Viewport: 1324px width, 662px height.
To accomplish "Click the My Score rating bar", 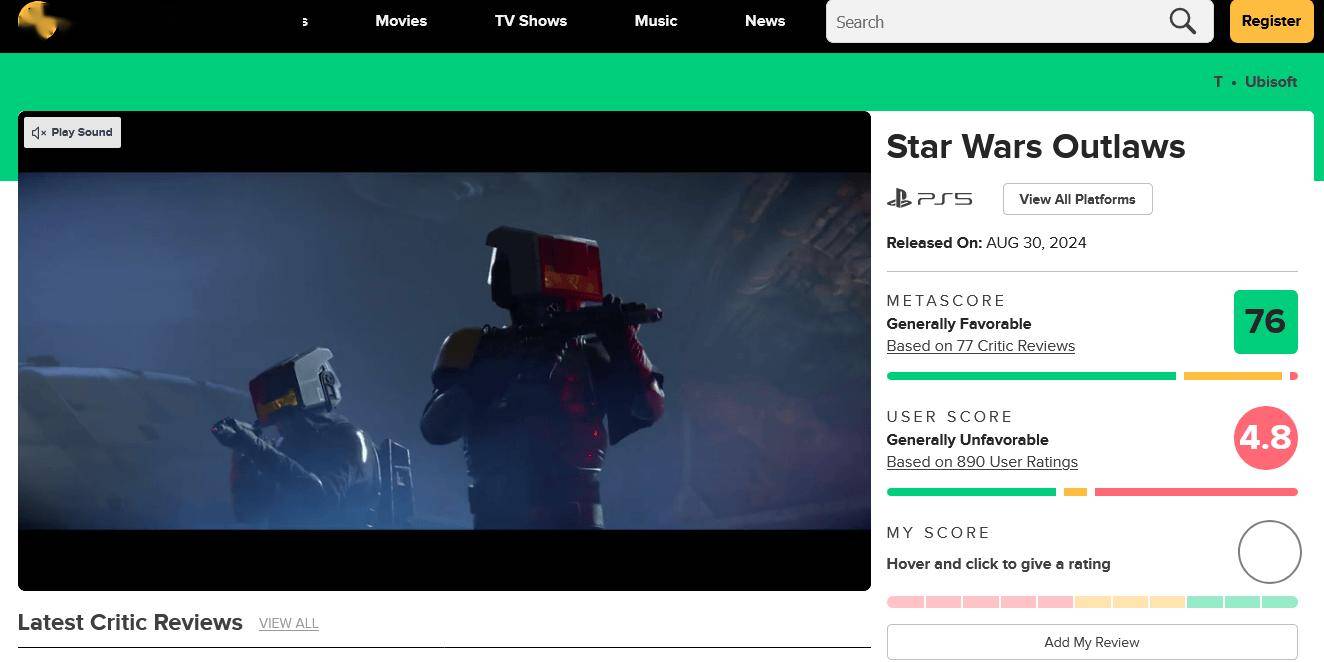I will tap(1092, 602).
